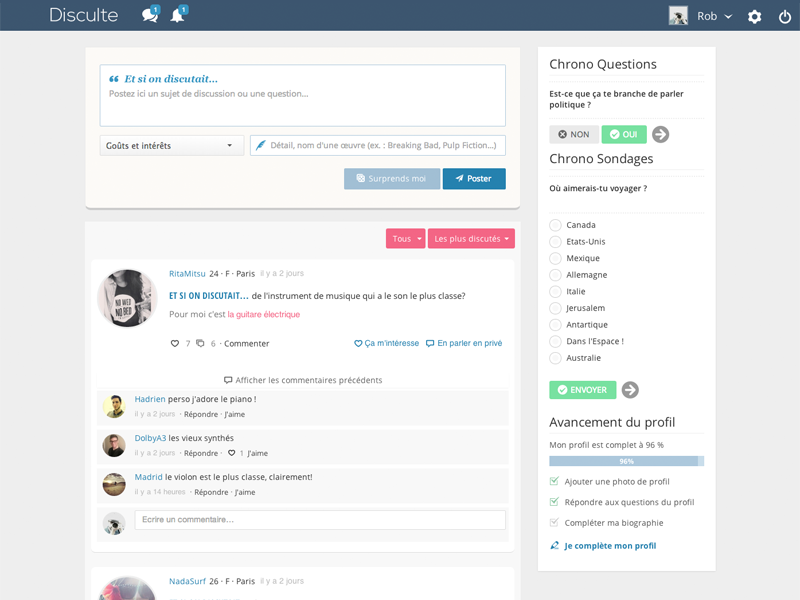Open Hadrien's avatar

click(x=114, y=406)
